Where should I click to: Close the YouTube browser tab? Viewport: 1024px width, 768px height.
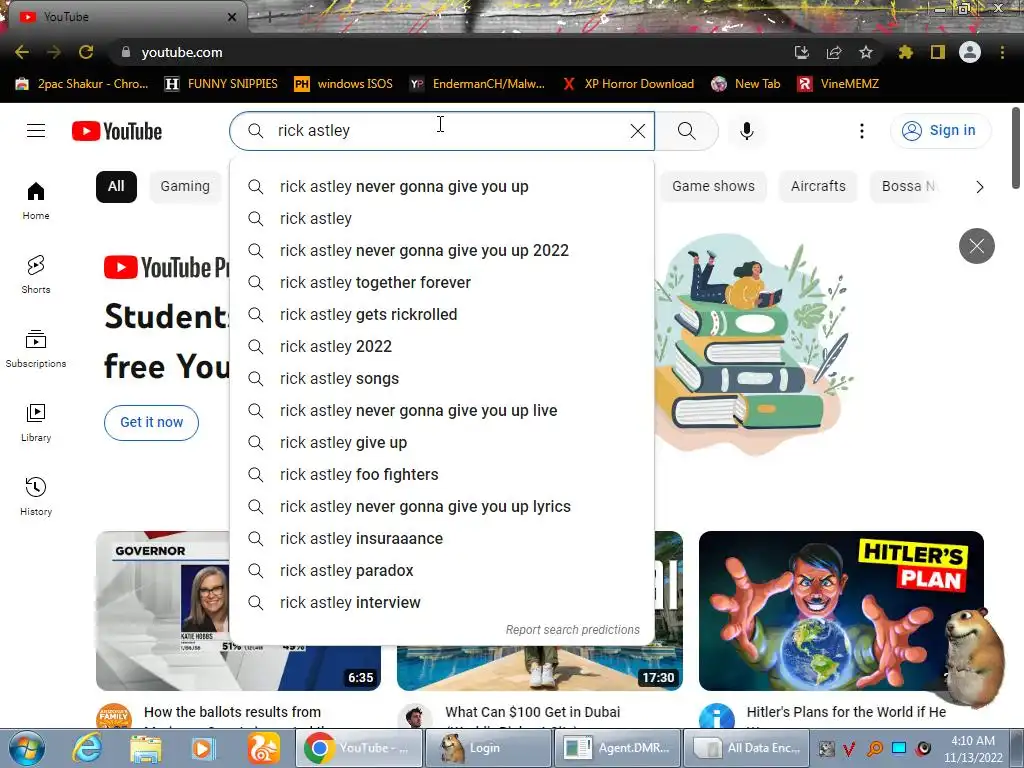232,17
